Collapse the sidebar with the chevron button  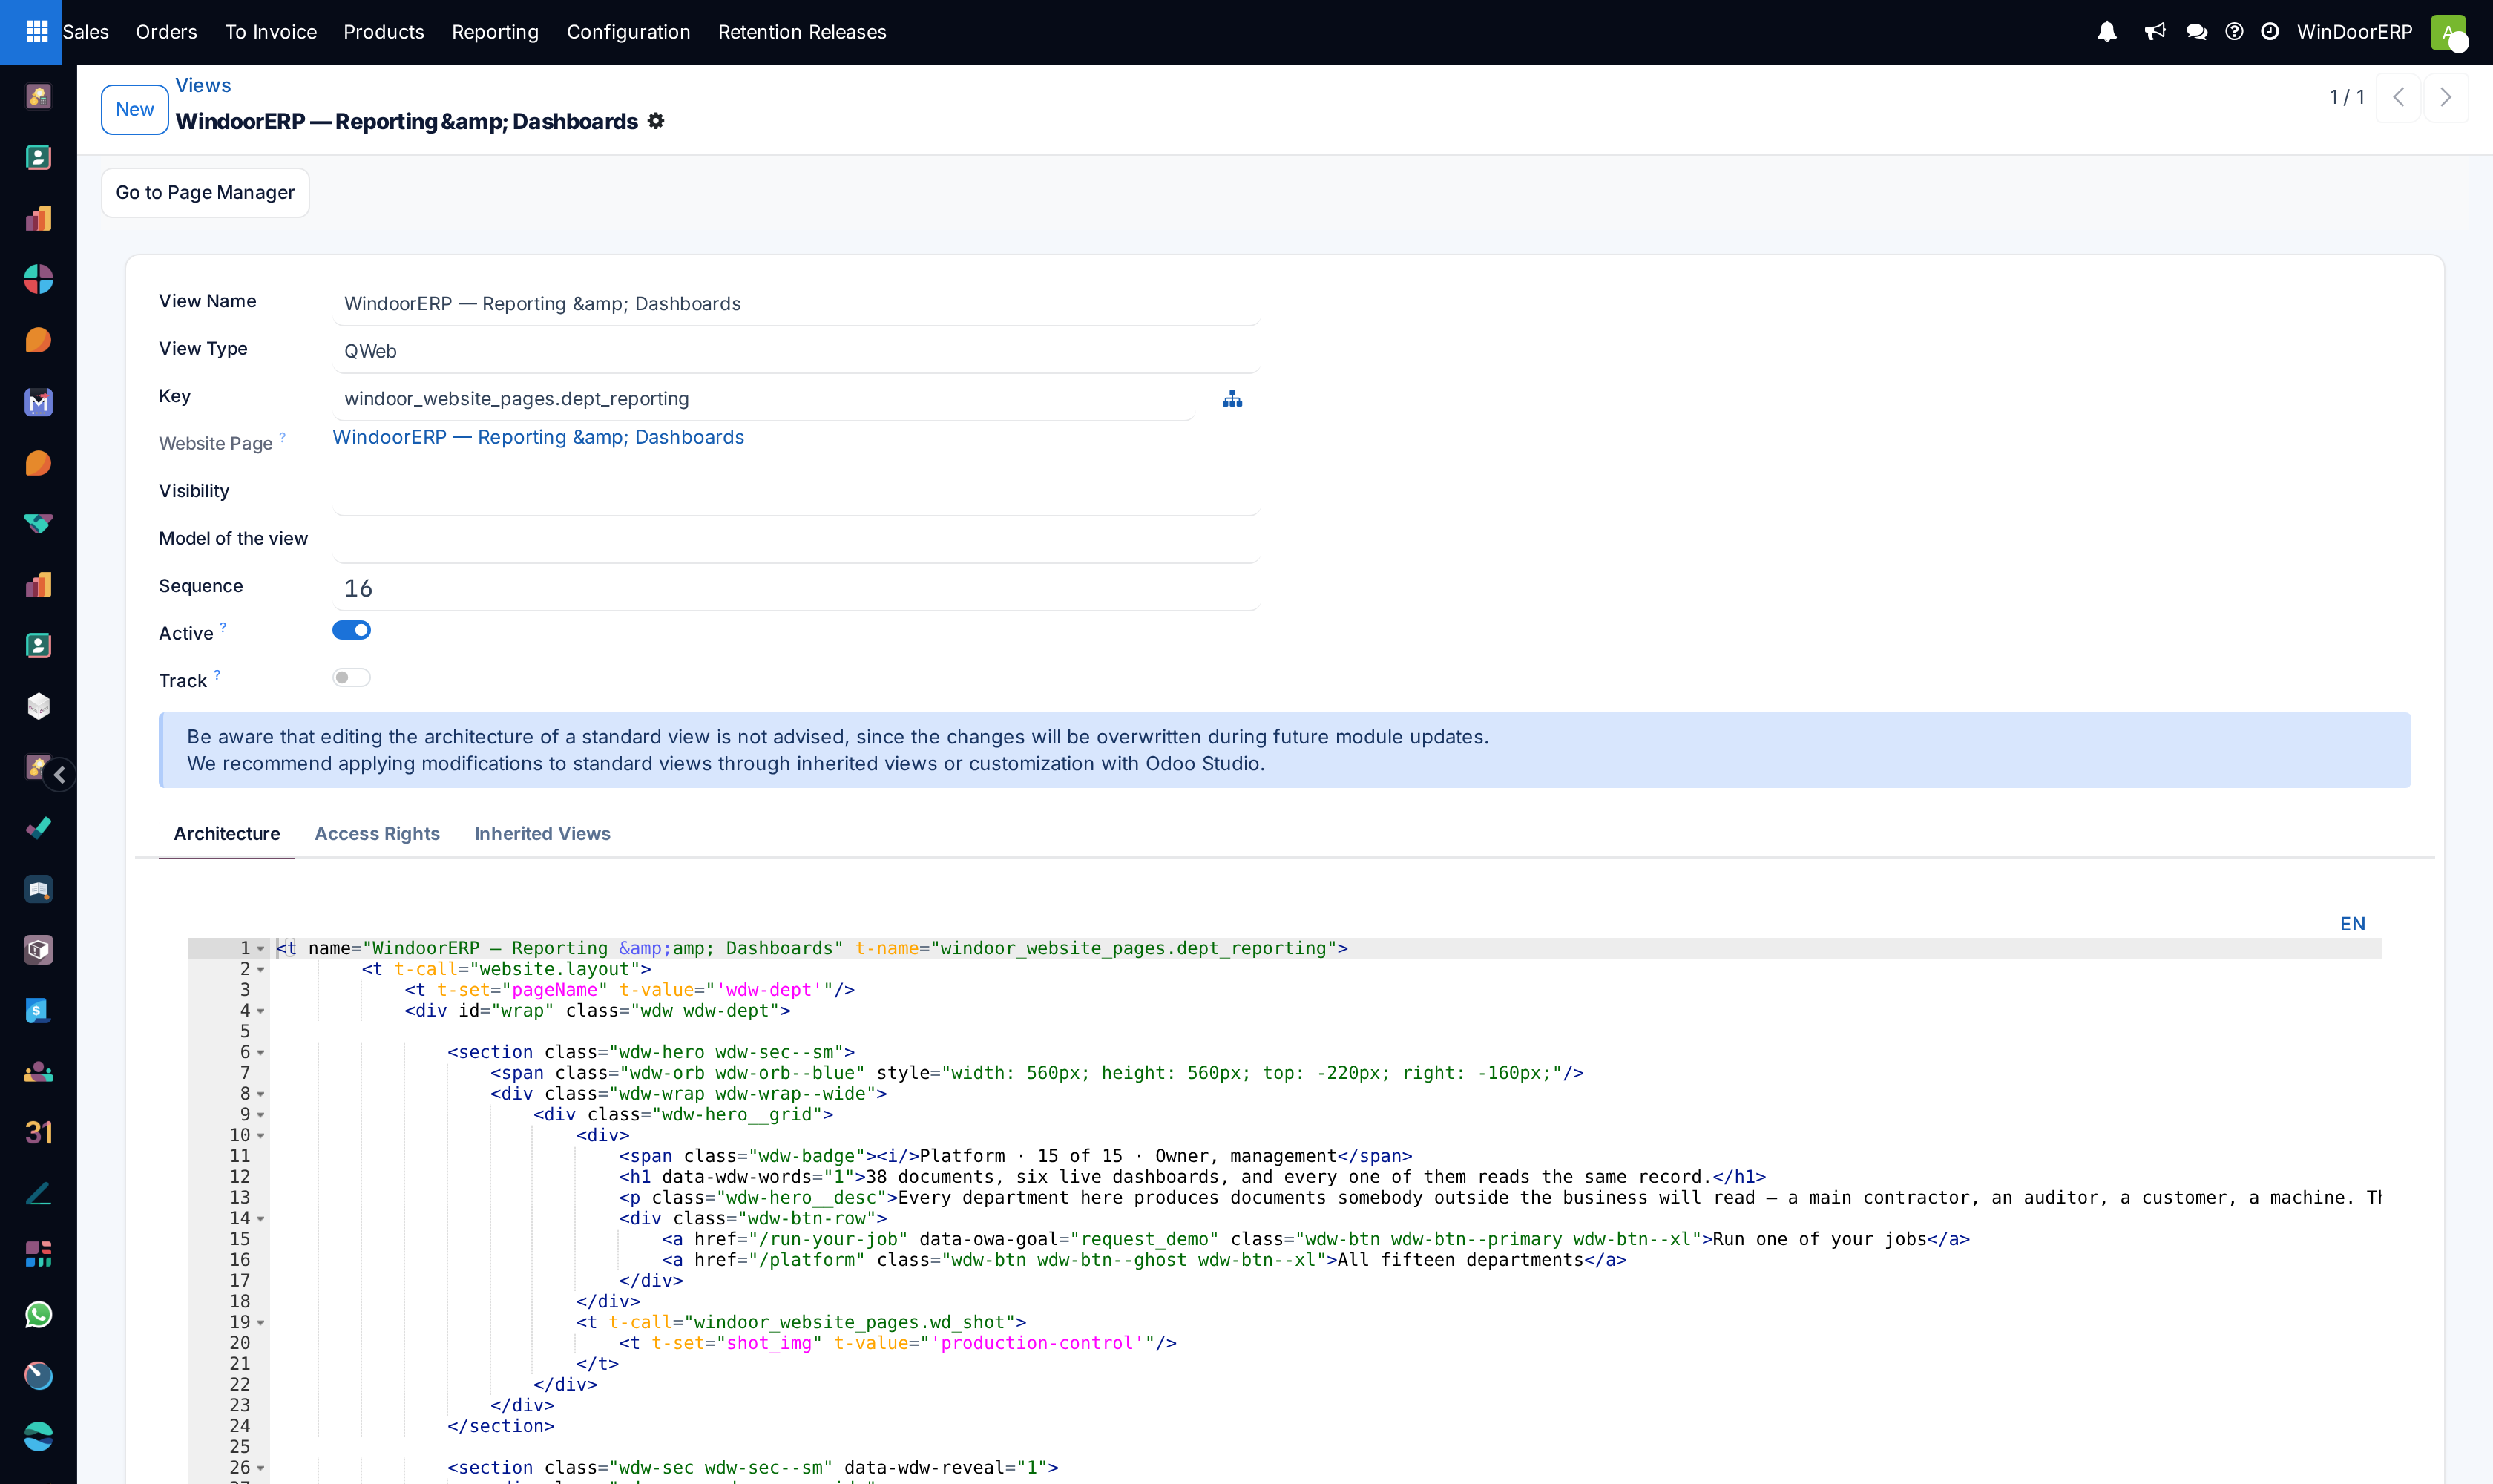60,775
